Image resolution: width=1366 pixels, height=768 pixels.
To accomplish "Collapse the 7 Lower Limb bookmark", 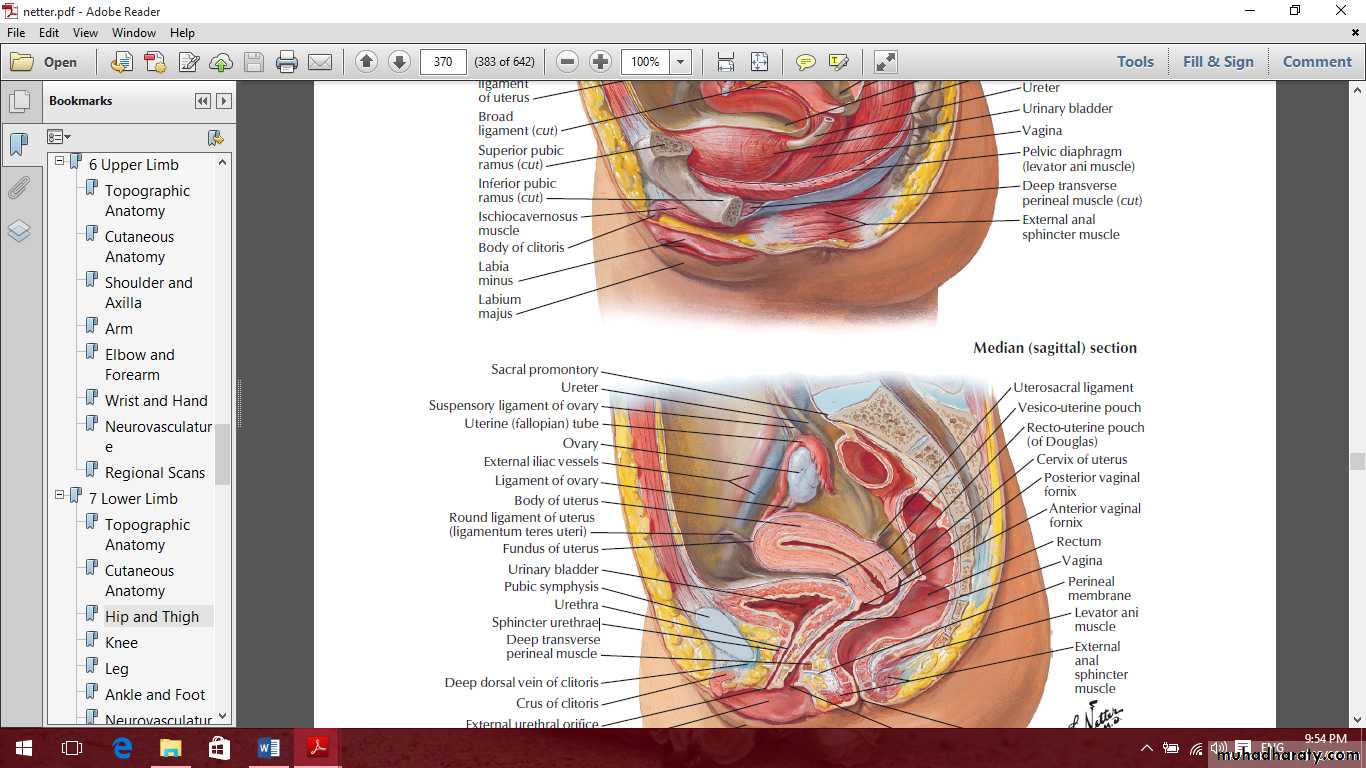I will 60,495.
